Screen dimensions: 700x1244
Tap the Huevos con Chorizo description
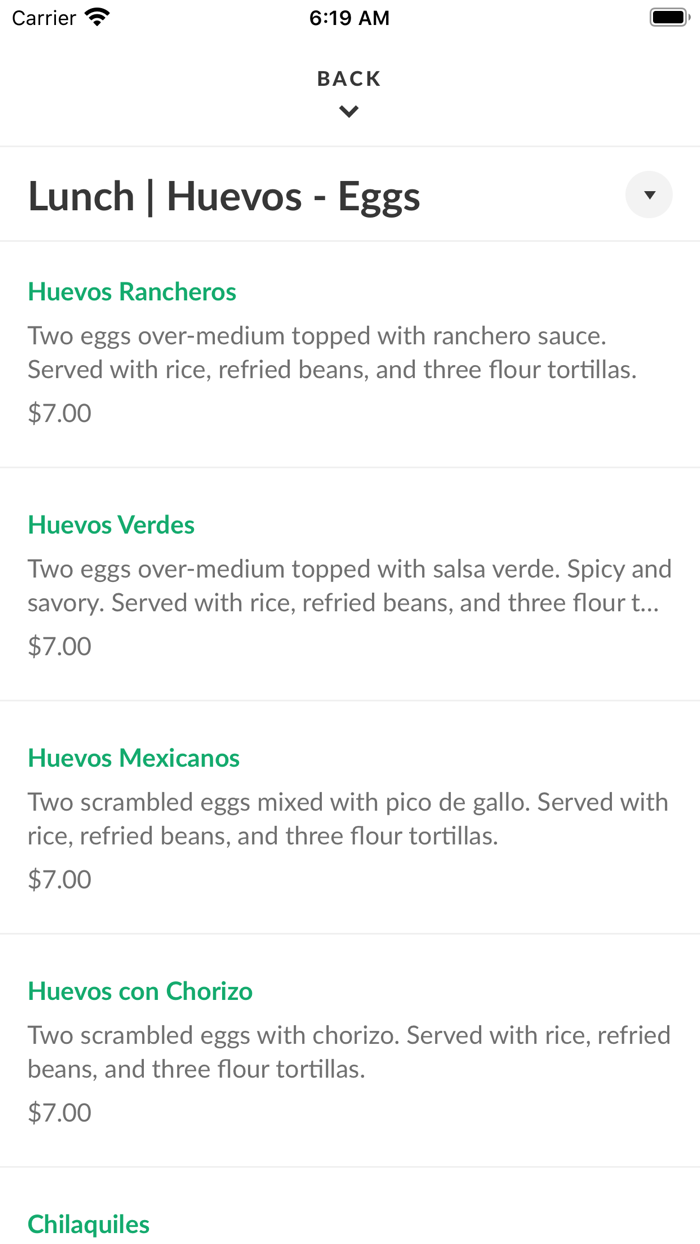click(x=350, y=1051)
